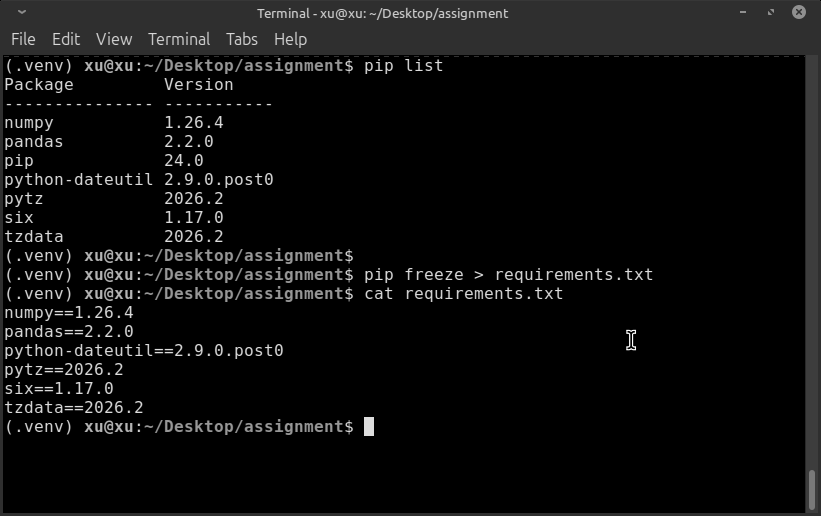
Task: Click the 'Version' column header
Action: 198,85
